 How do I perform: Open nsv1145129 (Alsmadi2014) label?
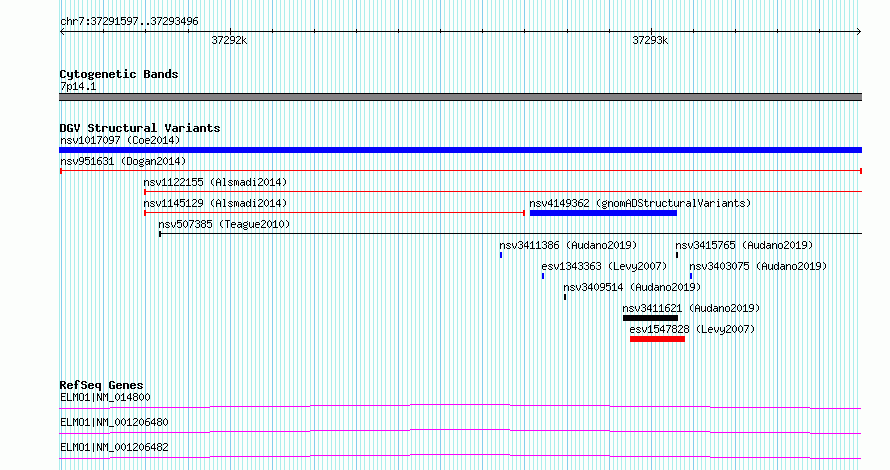click(215, 203)
